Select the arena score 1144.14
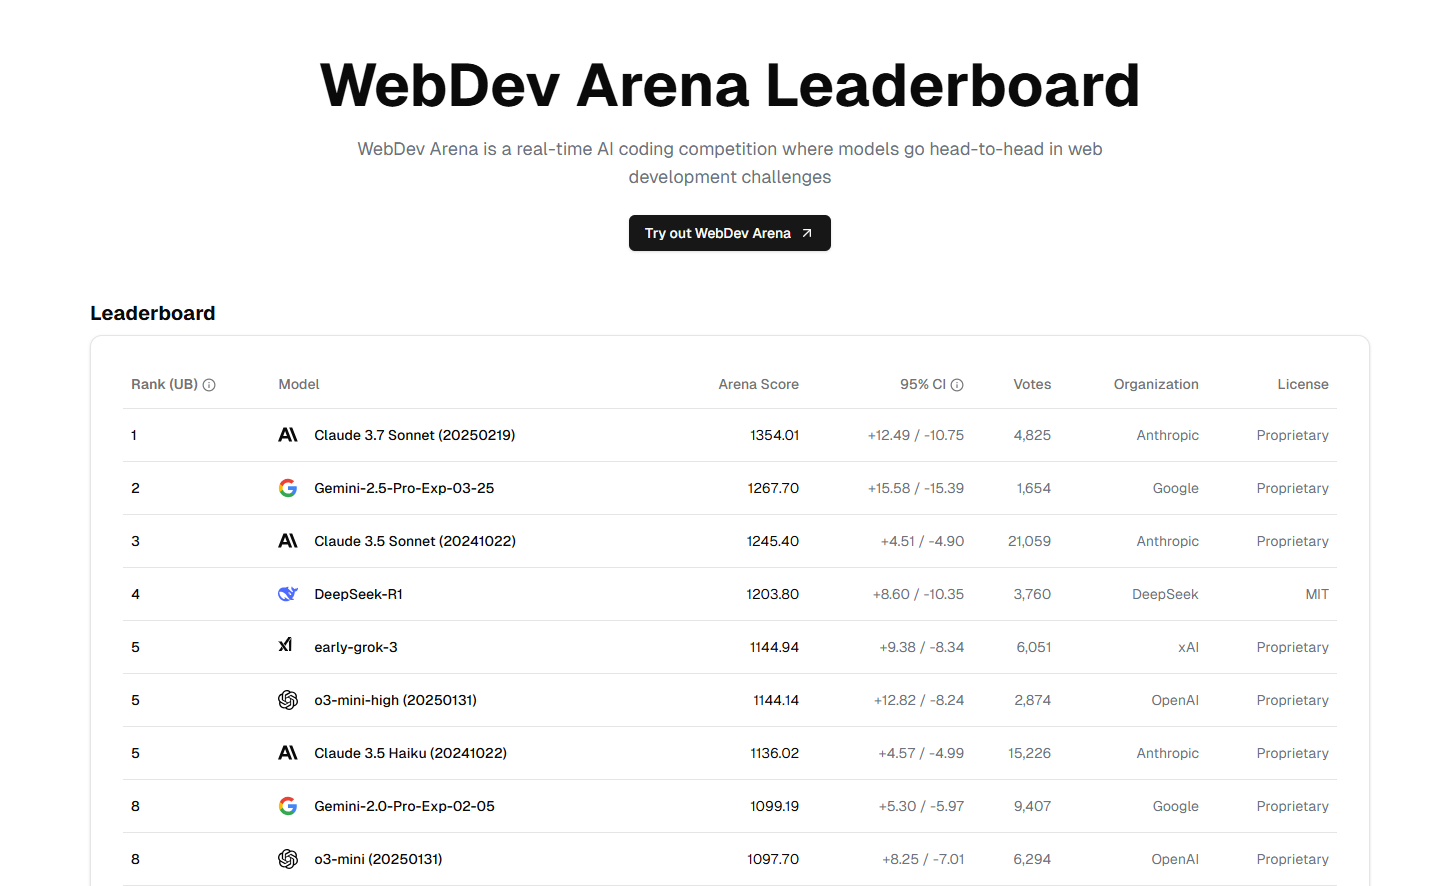This screenshot has width=1449, height=886. [x=776, y=700]
